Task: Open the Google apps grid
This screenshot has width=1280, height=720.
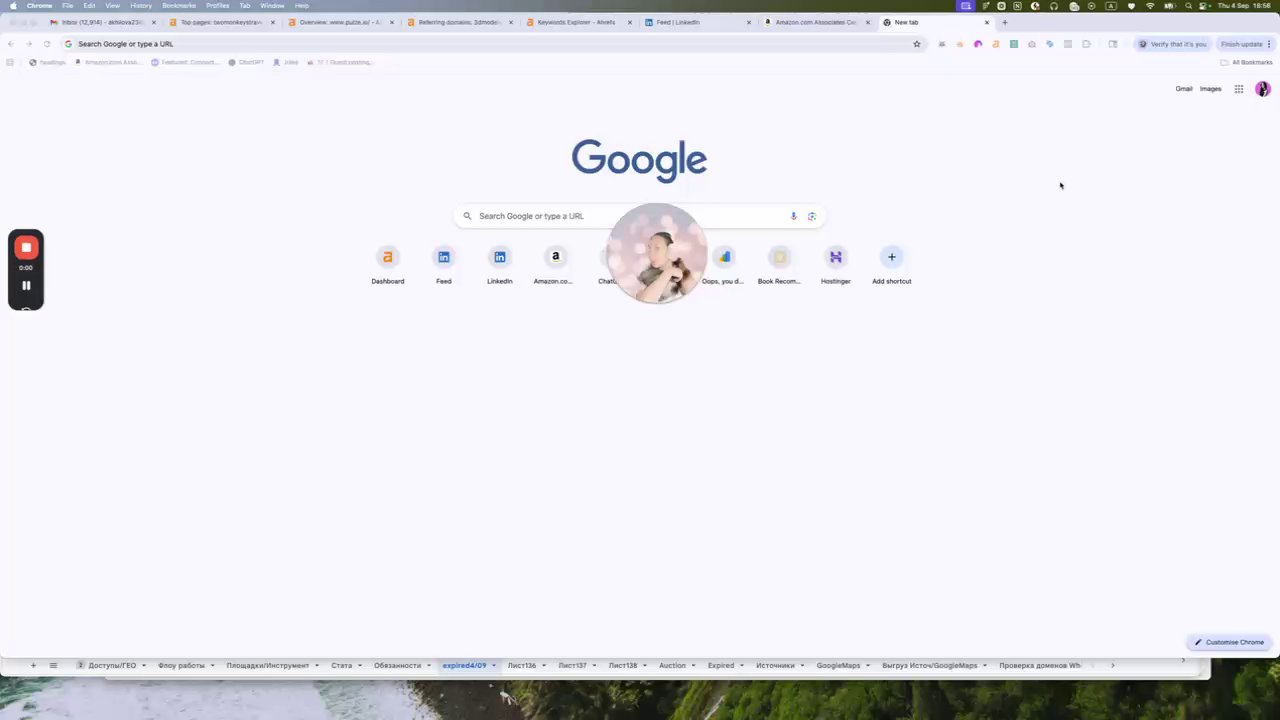Action: 1239,89
